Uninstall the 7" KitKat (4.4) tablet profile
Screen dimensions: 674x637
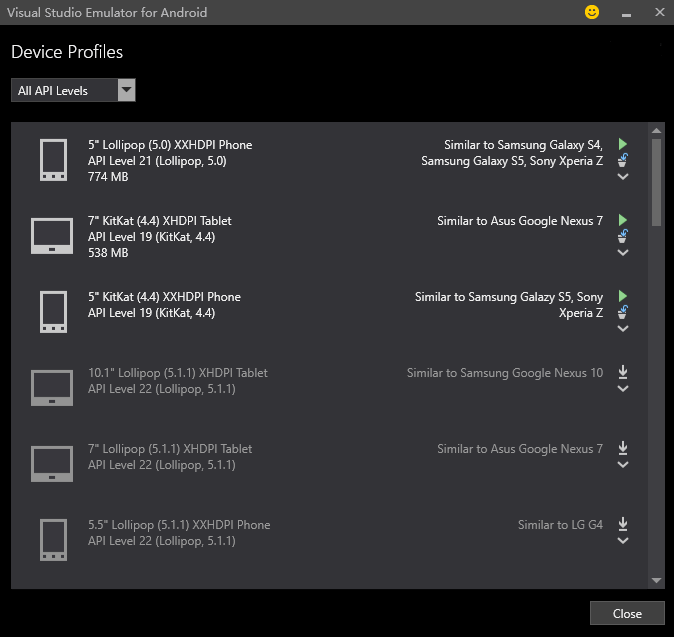[x=622, y=236]
